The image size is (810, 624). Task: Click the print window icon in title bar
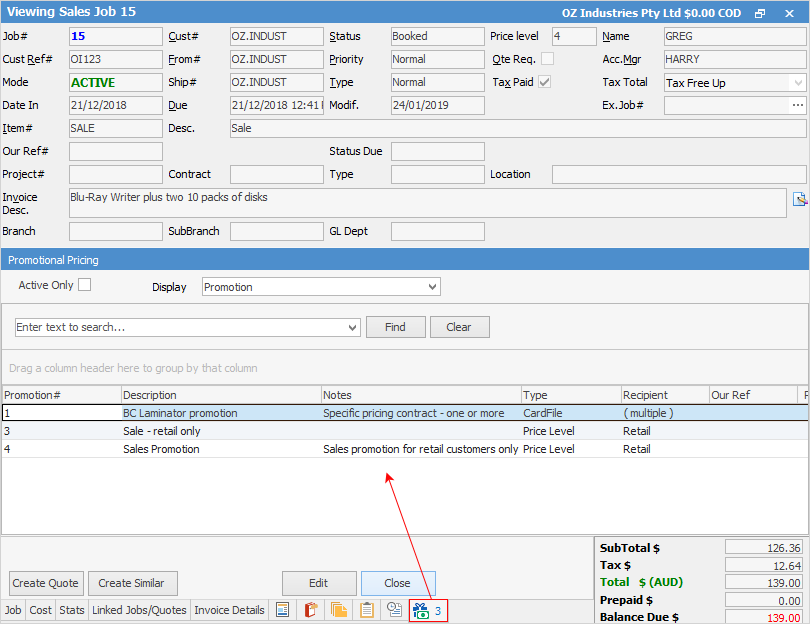coord(758,11)
